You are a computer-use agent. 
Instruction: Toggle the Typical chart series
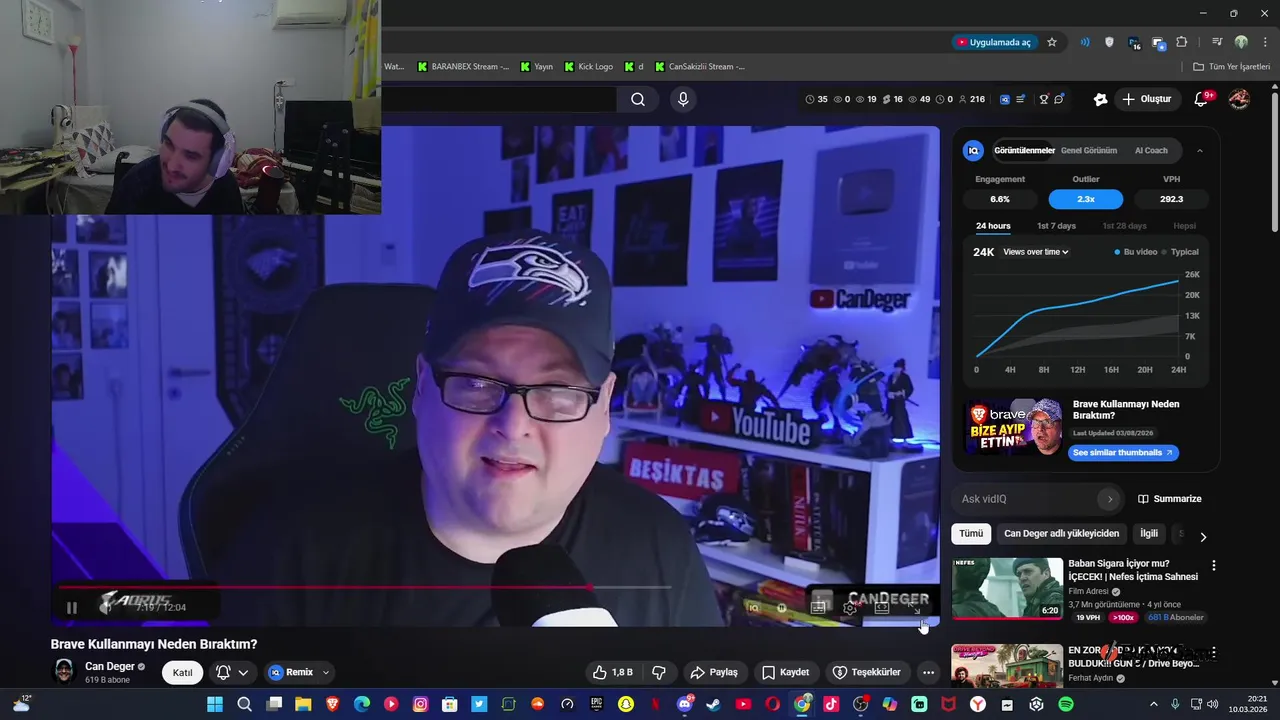tap(1180, 252)
